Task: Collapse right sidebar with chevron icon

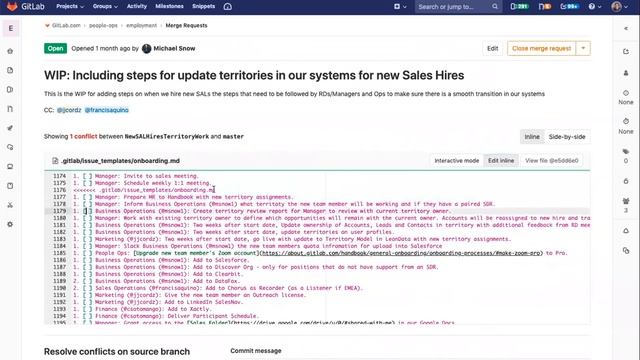Action: pos(626,29)
